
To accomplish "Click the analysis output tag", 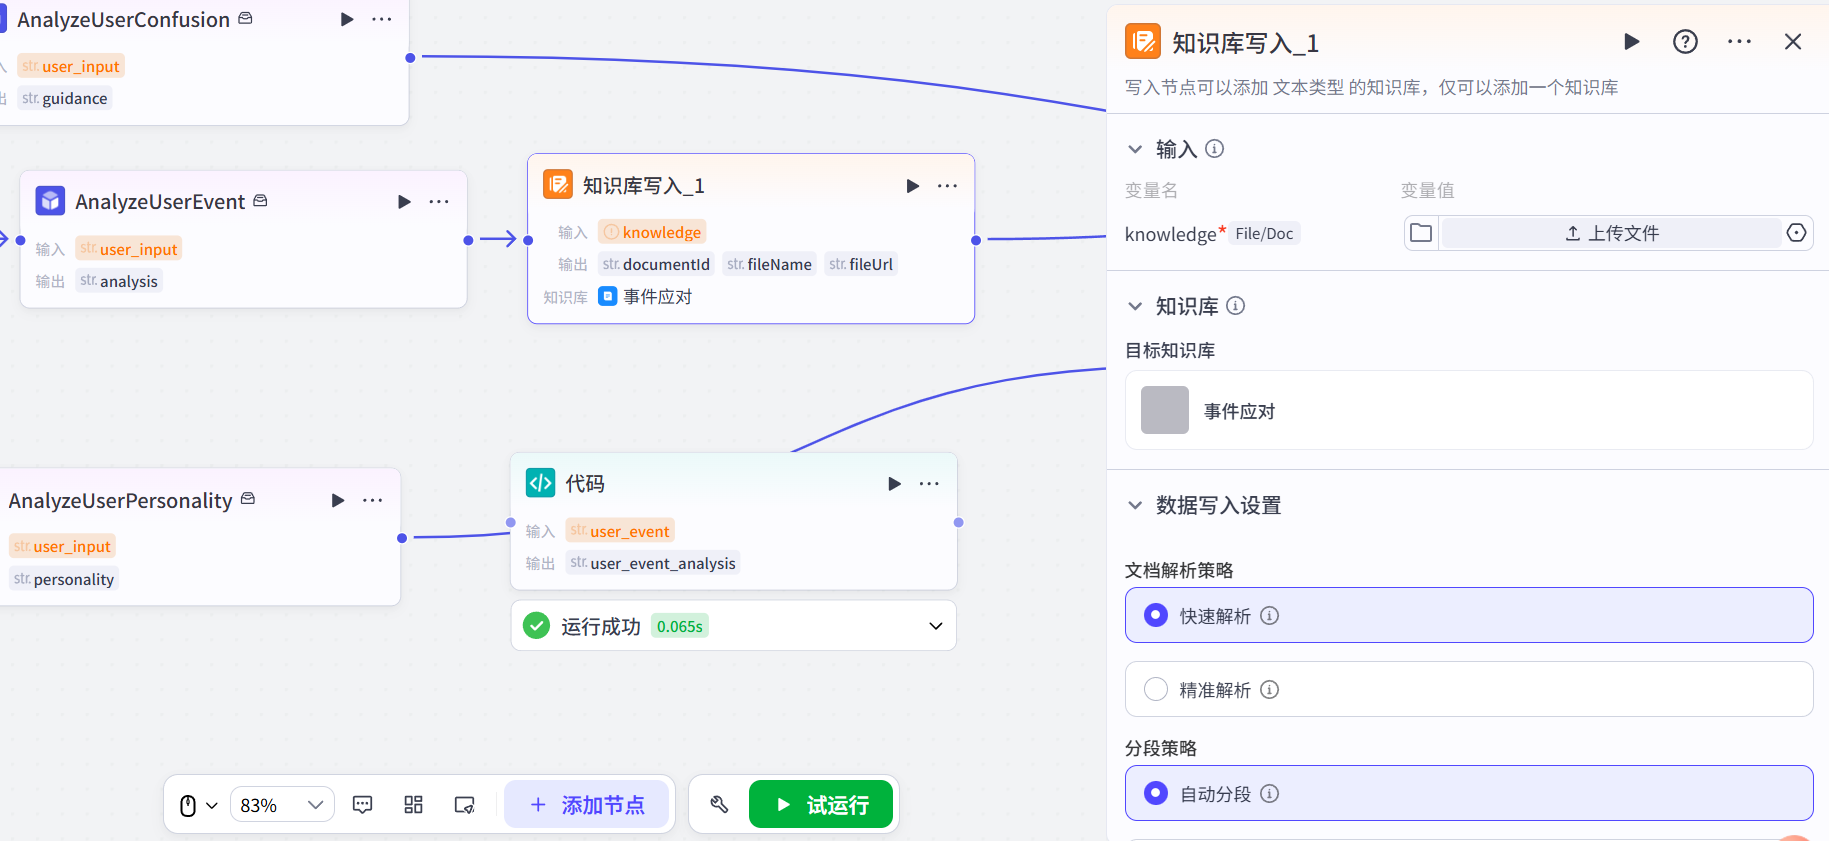I will click(x=119, y=281).
